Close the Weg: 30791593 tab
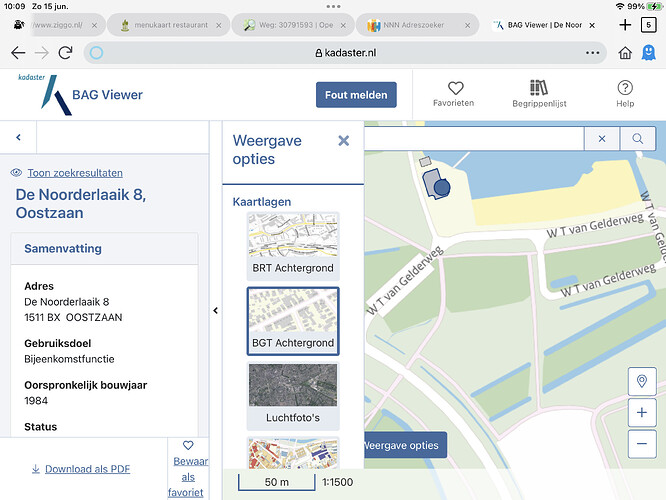Screen dimensions: 666x500 343,25
